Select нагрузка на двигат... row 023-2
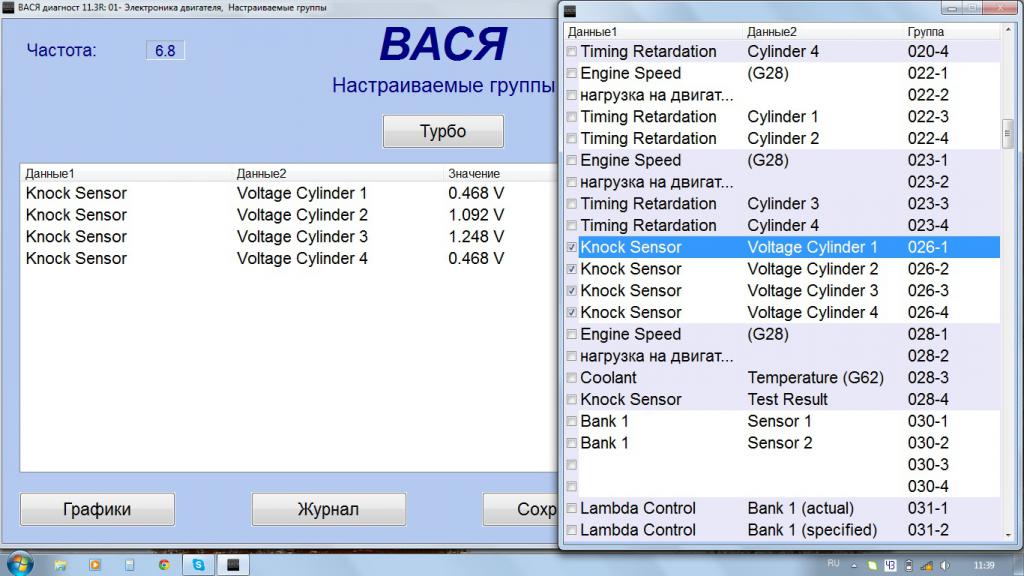 (x=782, y=182)
